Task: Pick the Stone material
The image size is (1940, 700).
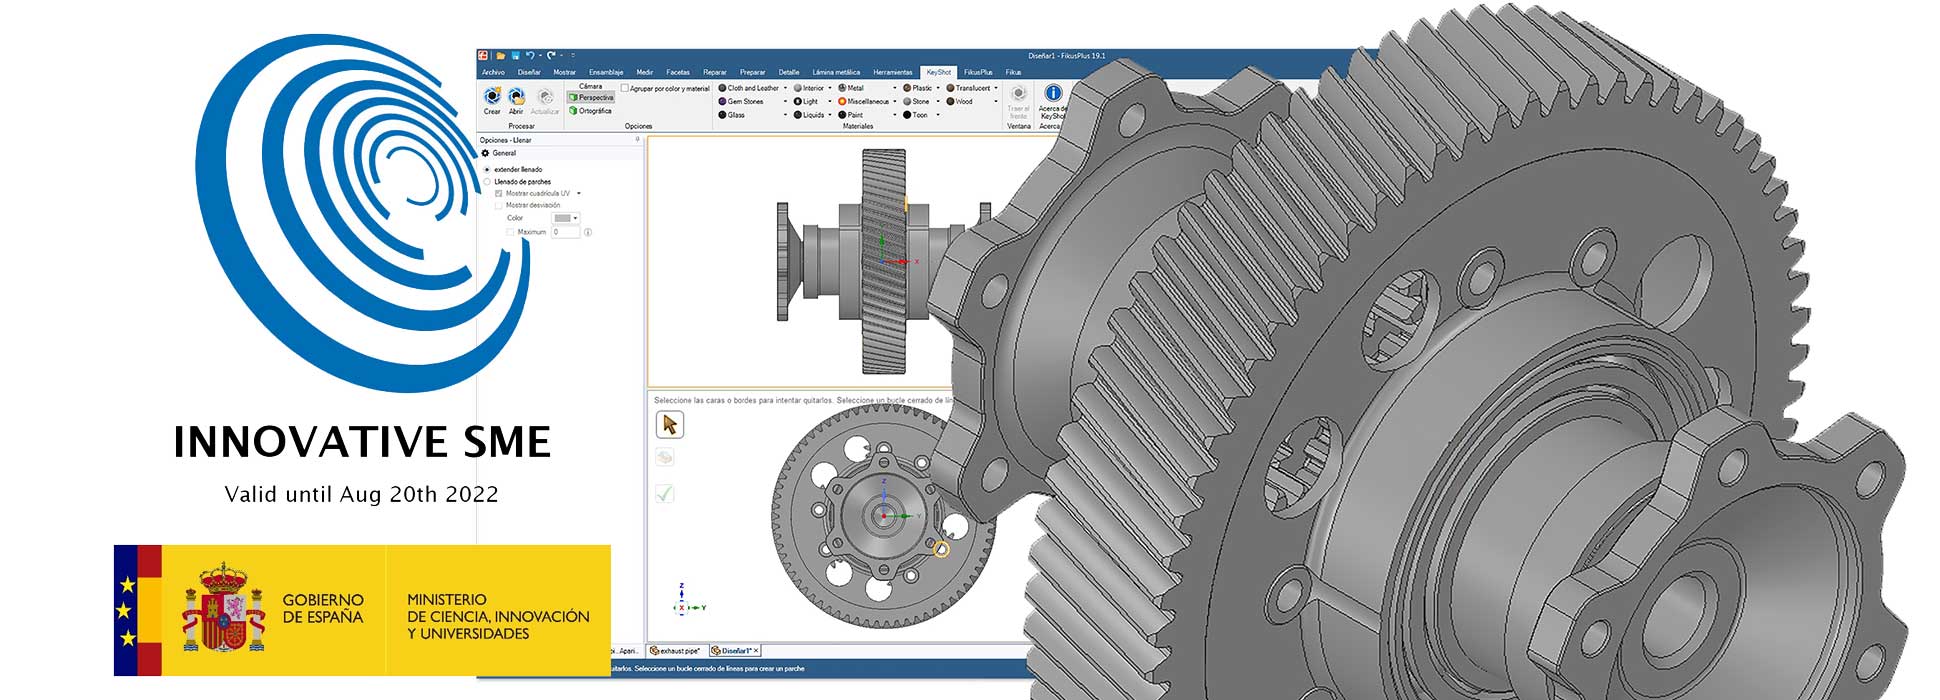Action: [917, 101]
